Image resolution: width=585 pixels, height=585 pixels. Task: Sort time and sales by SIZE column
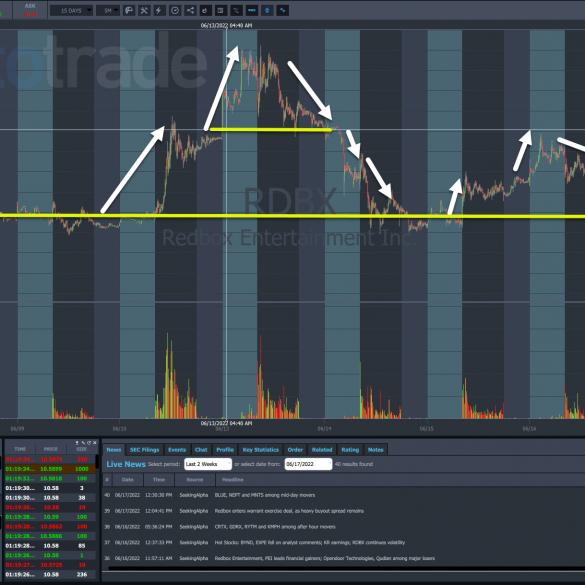[82, 449]
